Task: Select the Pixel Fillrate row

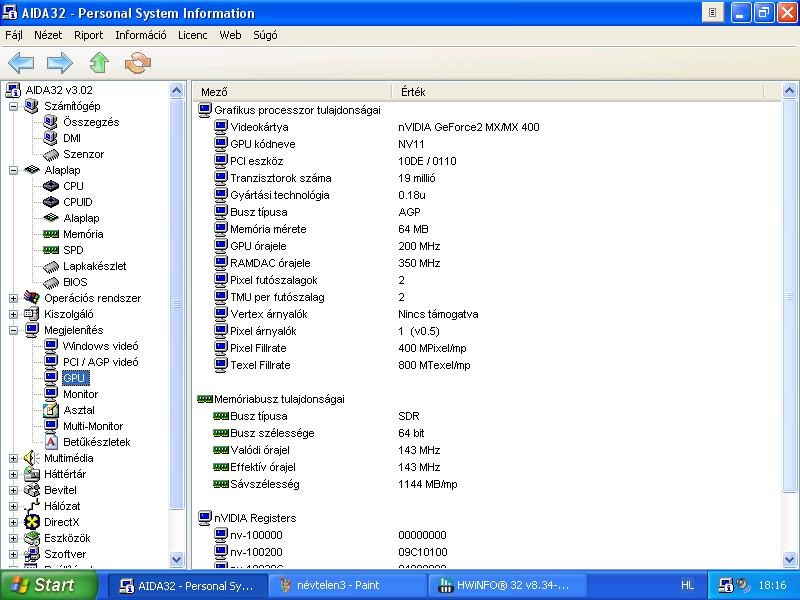Action: (x=340, y=348)
